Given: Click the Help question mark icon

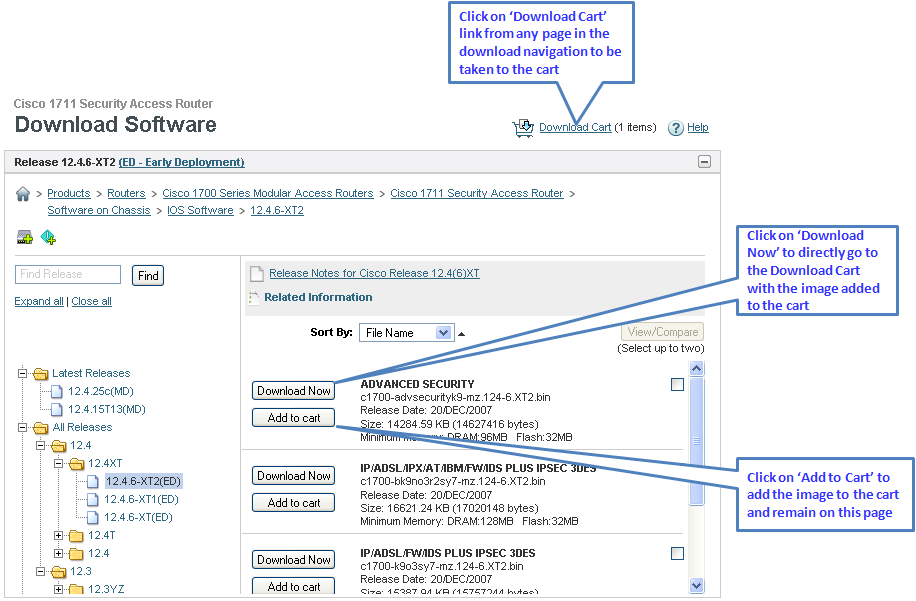Looking at the screenshot, I should tap(675, 128).
